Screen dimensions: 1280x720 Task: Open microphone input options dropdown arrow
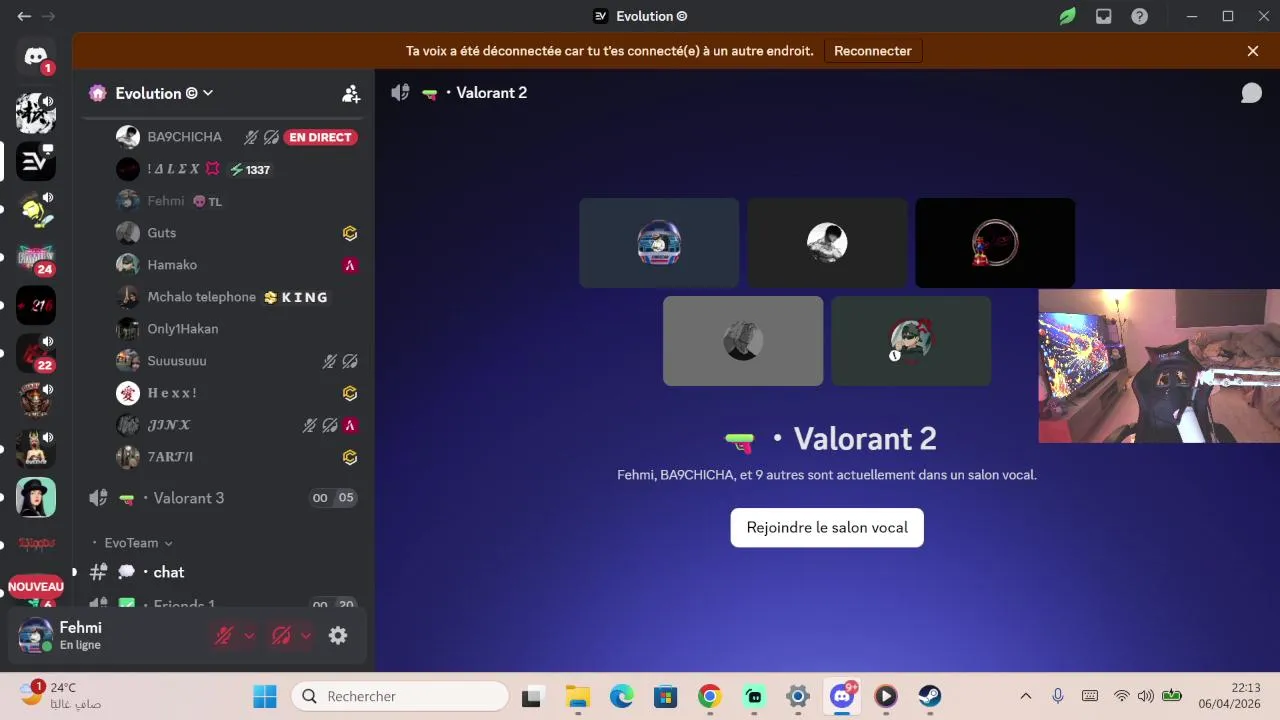pos(249,635)
